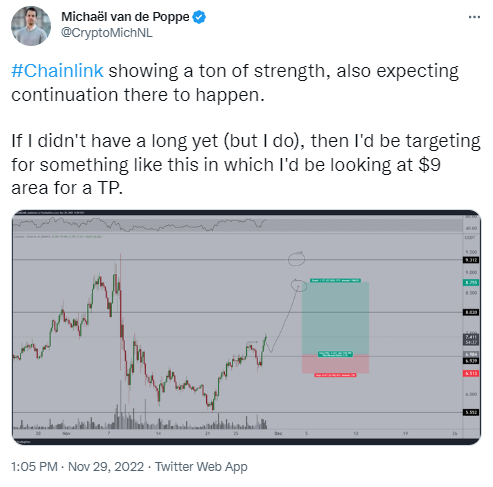Open the 1:05 PM Nov 29, 2022 timestamp

(x=77, y=466)
